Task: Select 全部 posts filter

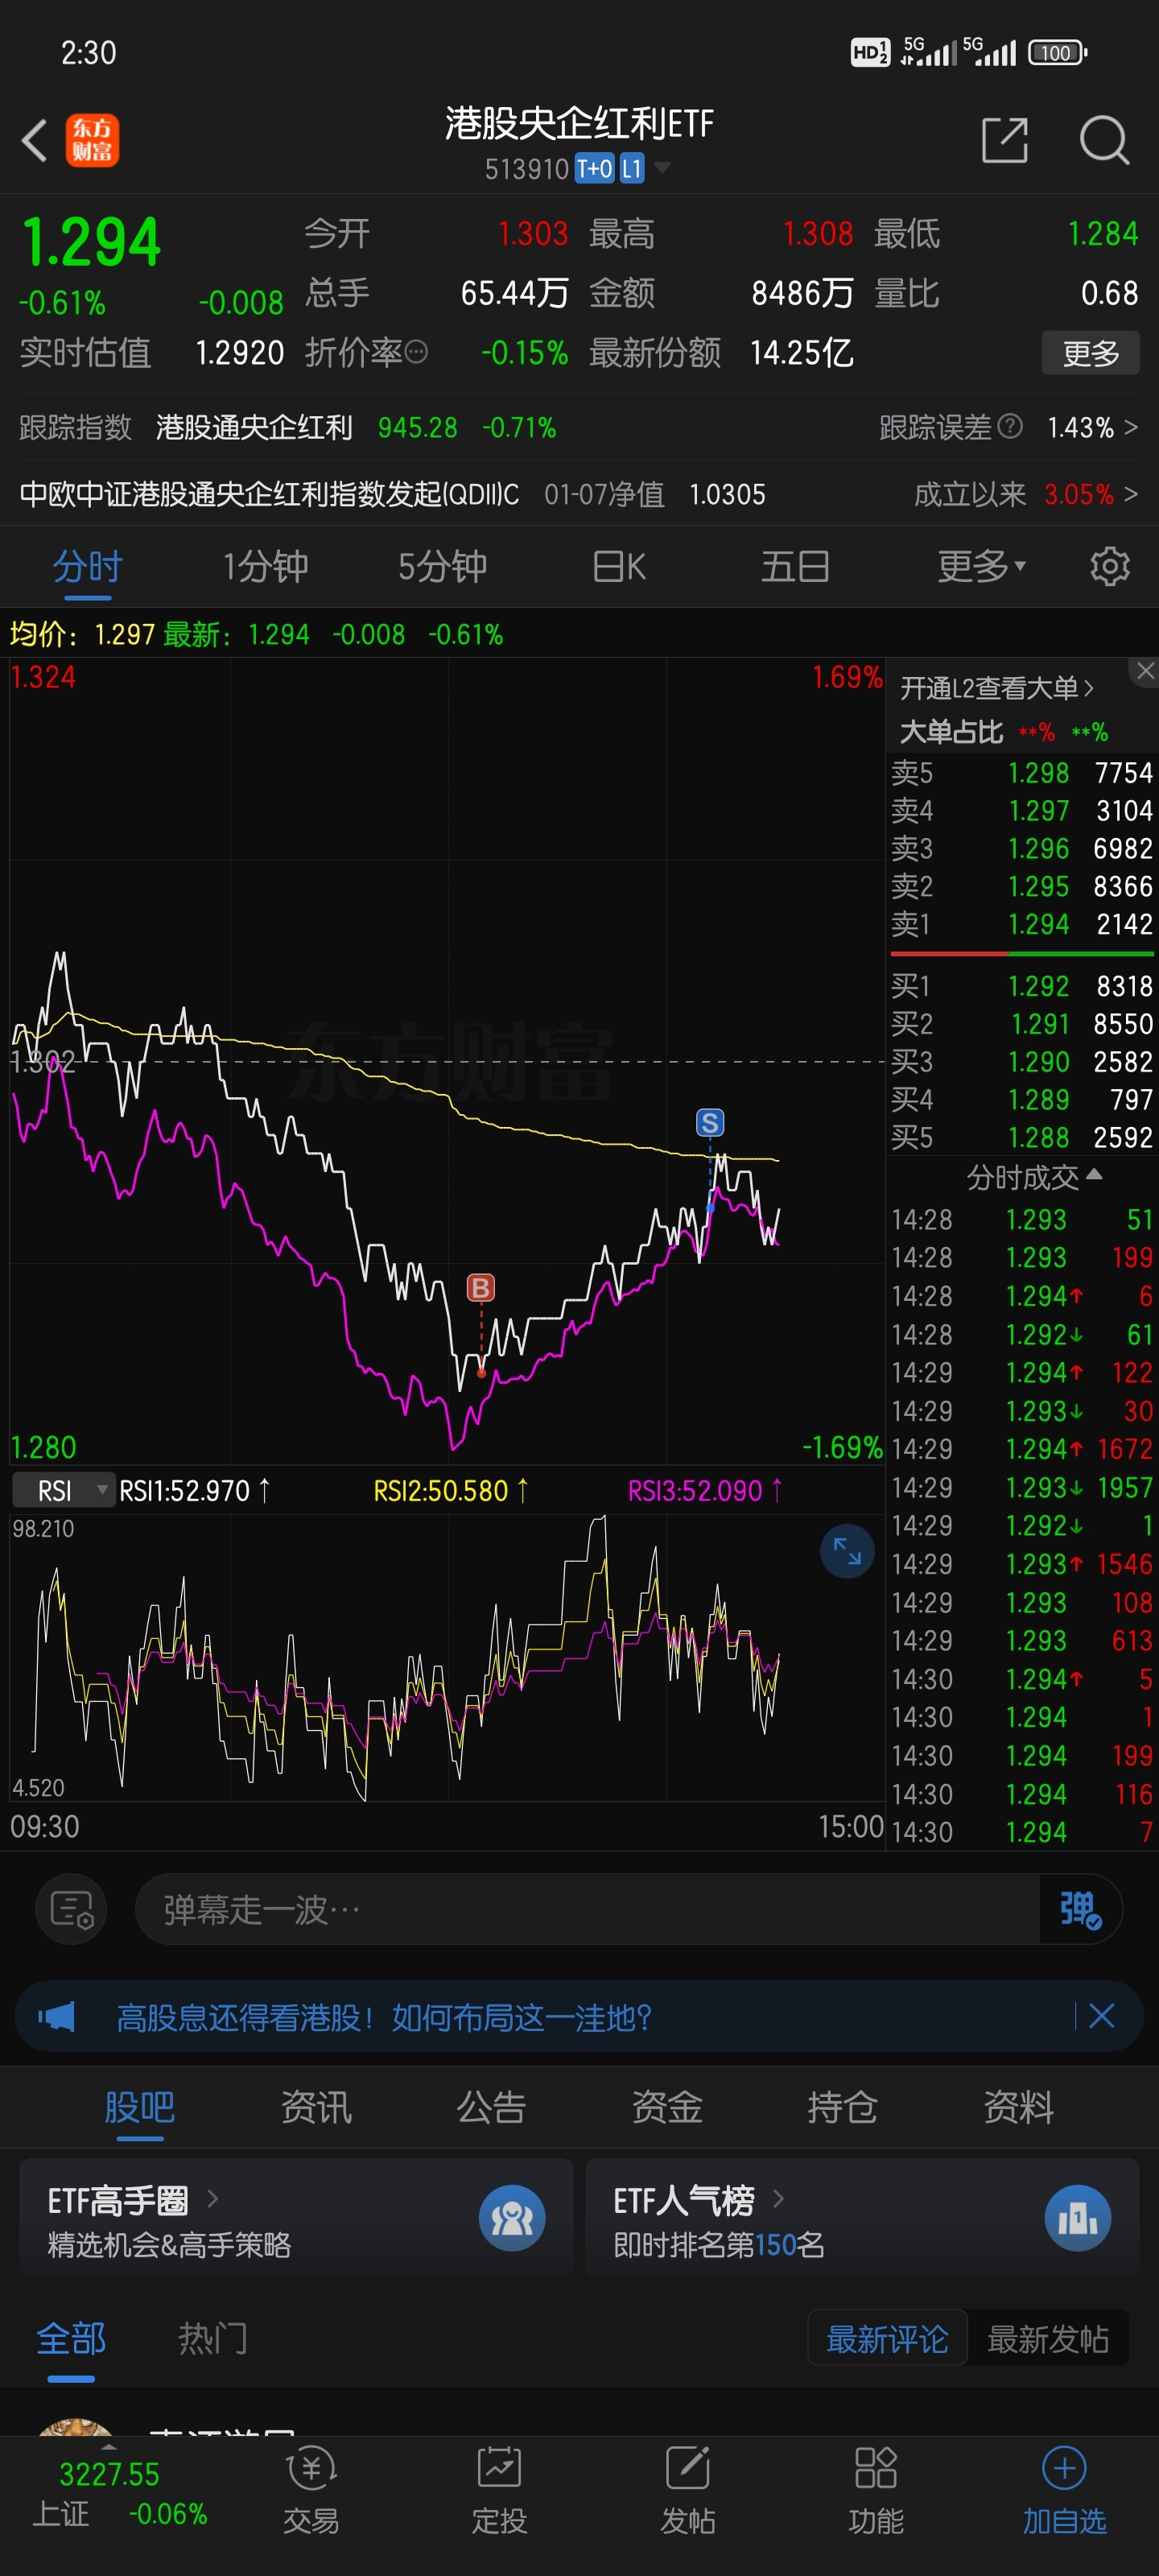Action: pyautogui.click(x=71, y=2338)
